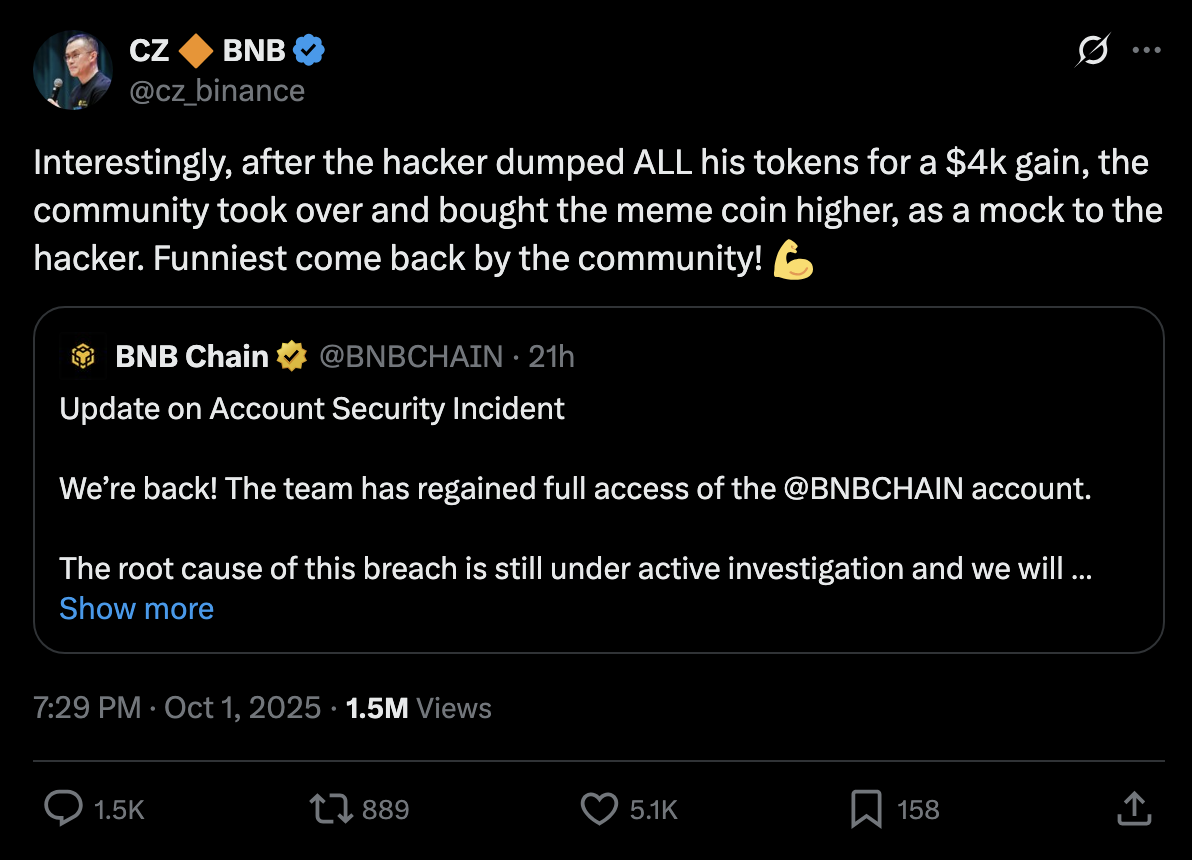Visit the @cz_binance handle link

(x=217, y=91)
